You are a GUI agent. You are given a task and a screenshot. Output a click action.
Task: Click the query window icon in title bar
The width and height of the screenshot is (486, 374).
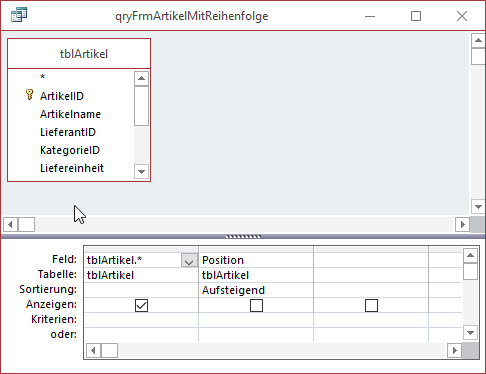(19, 15)
